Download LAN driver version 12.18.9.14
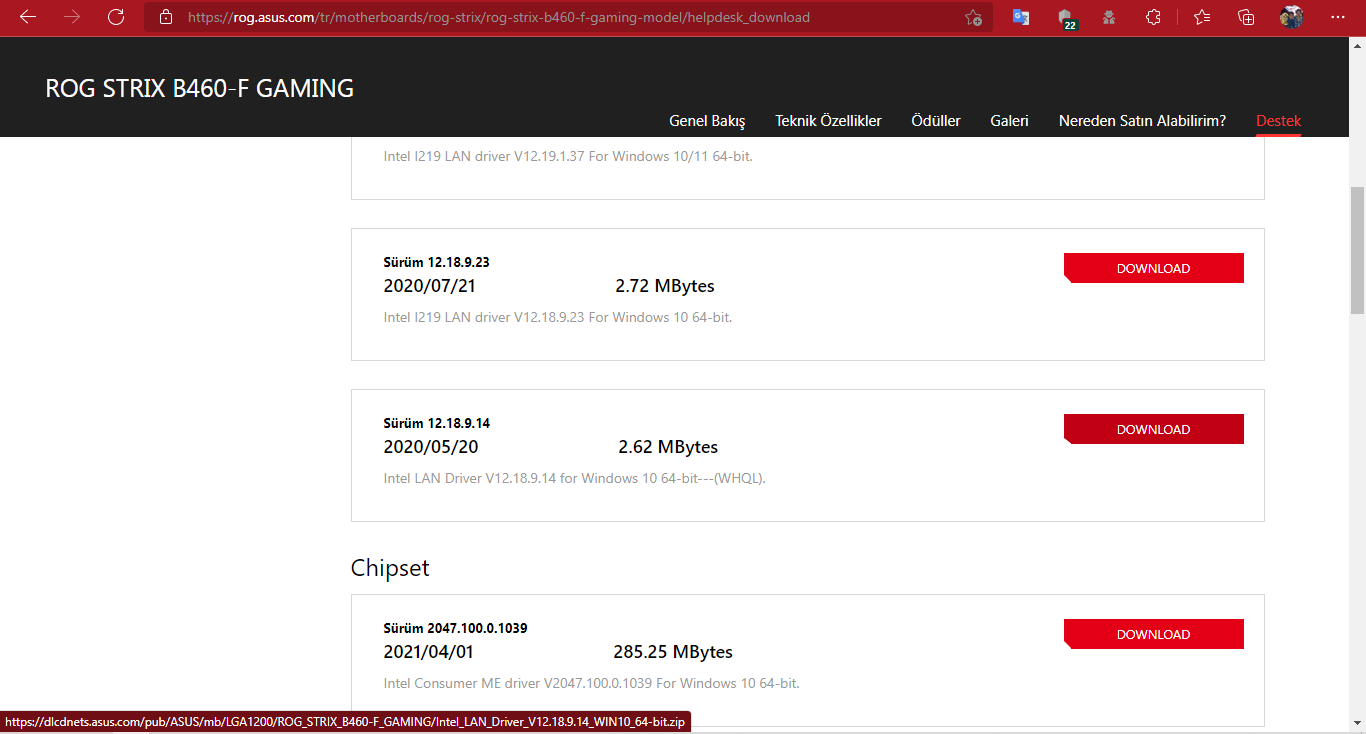The image size is (1366, 734). [1154, 429]
